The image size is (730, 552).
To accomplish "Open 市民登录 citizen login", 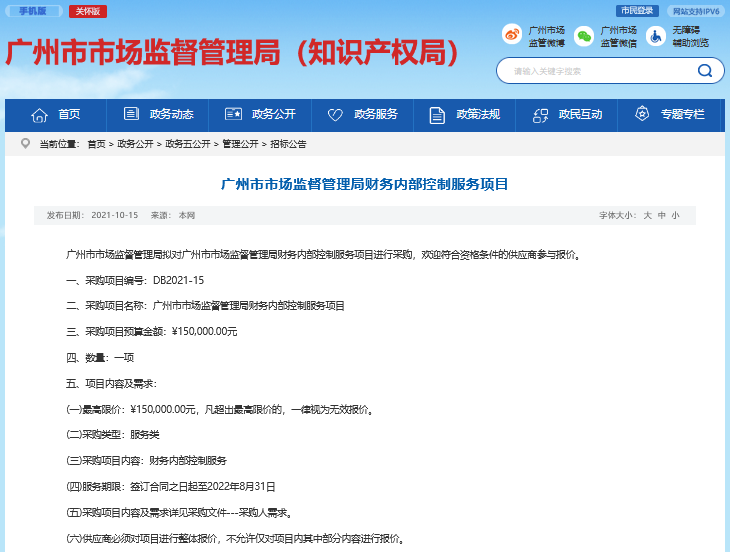I will (637, 11).
